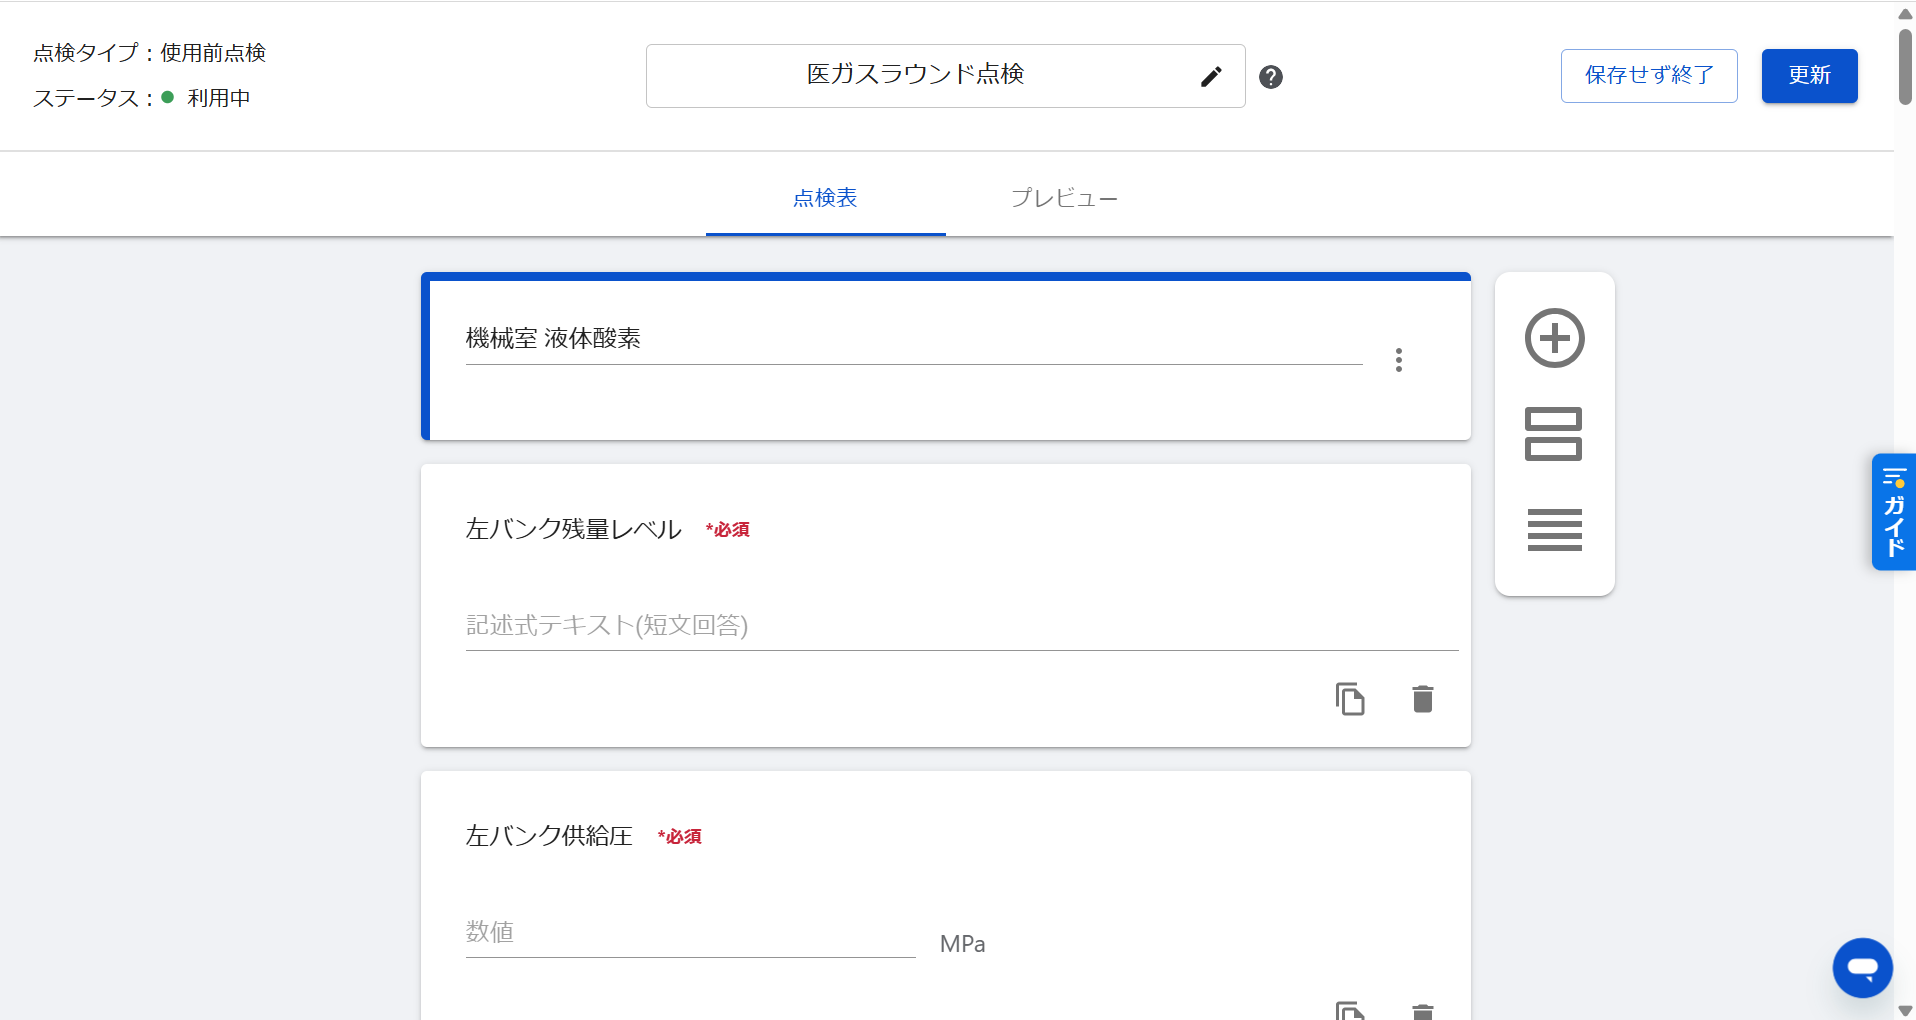Click the 更新 button
The width and height of the screenshot is (1916, 1020).
pos(1809,76)
